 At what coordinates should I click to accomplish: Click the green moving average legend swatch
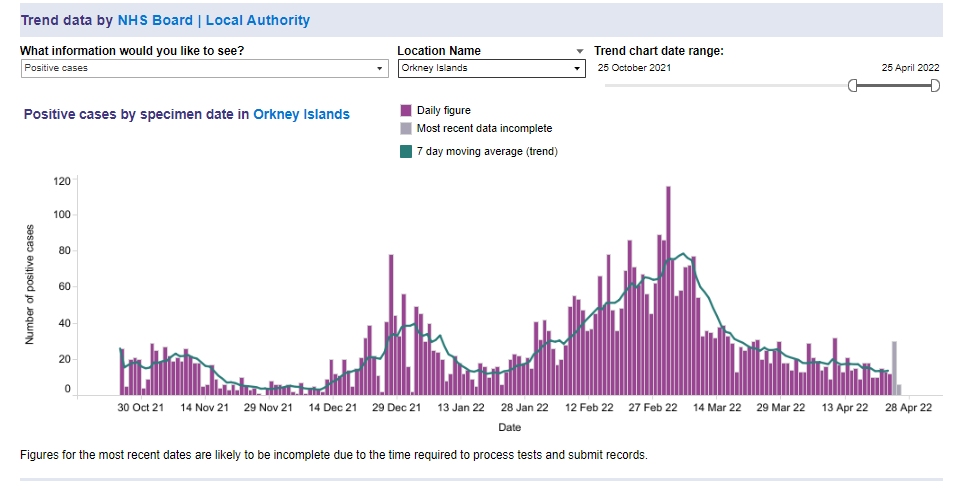(406, 152)
